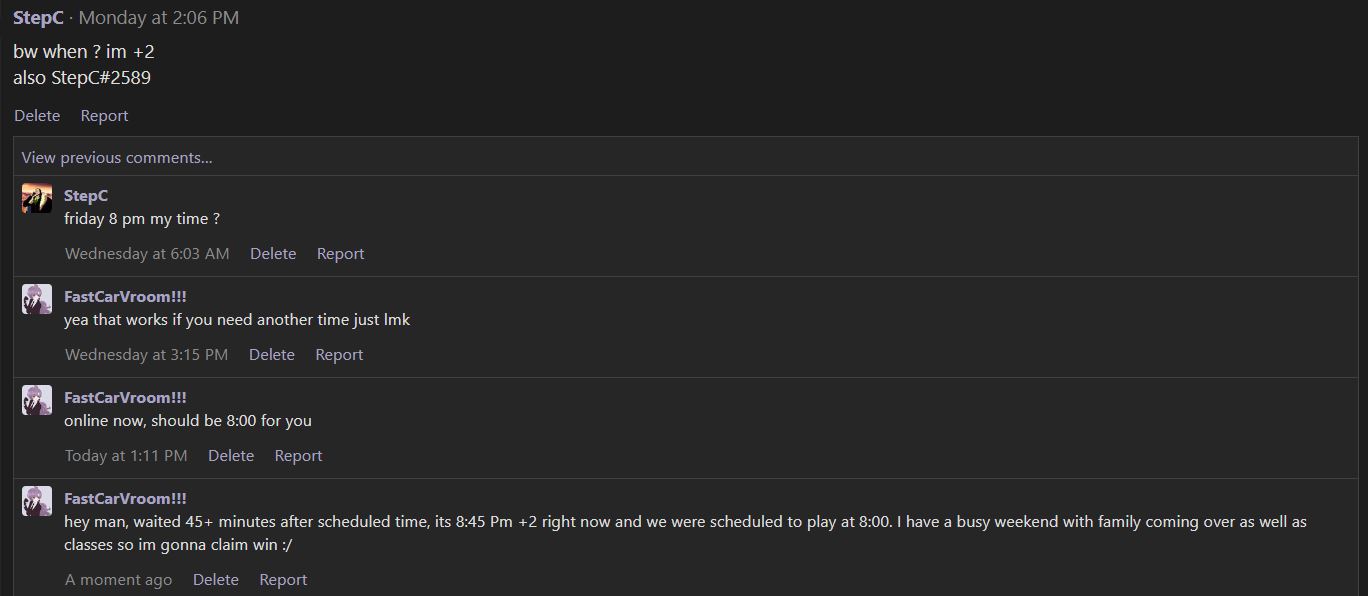Open StepC's profile from the post header

click(x=38, y=18)
